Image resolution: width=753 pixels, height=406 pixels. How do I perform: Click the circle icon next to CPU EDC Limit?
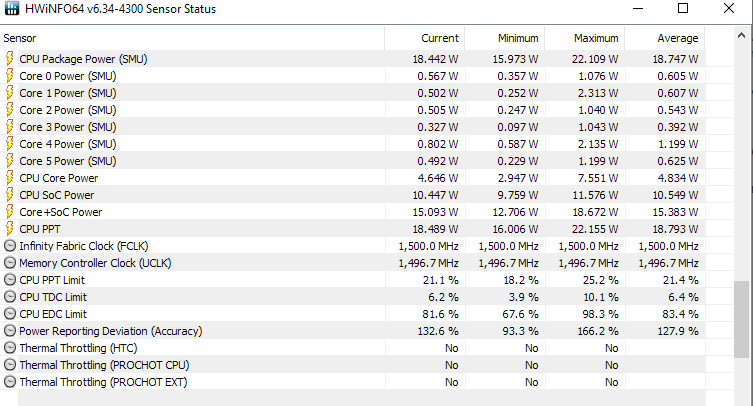coord(10,314)
